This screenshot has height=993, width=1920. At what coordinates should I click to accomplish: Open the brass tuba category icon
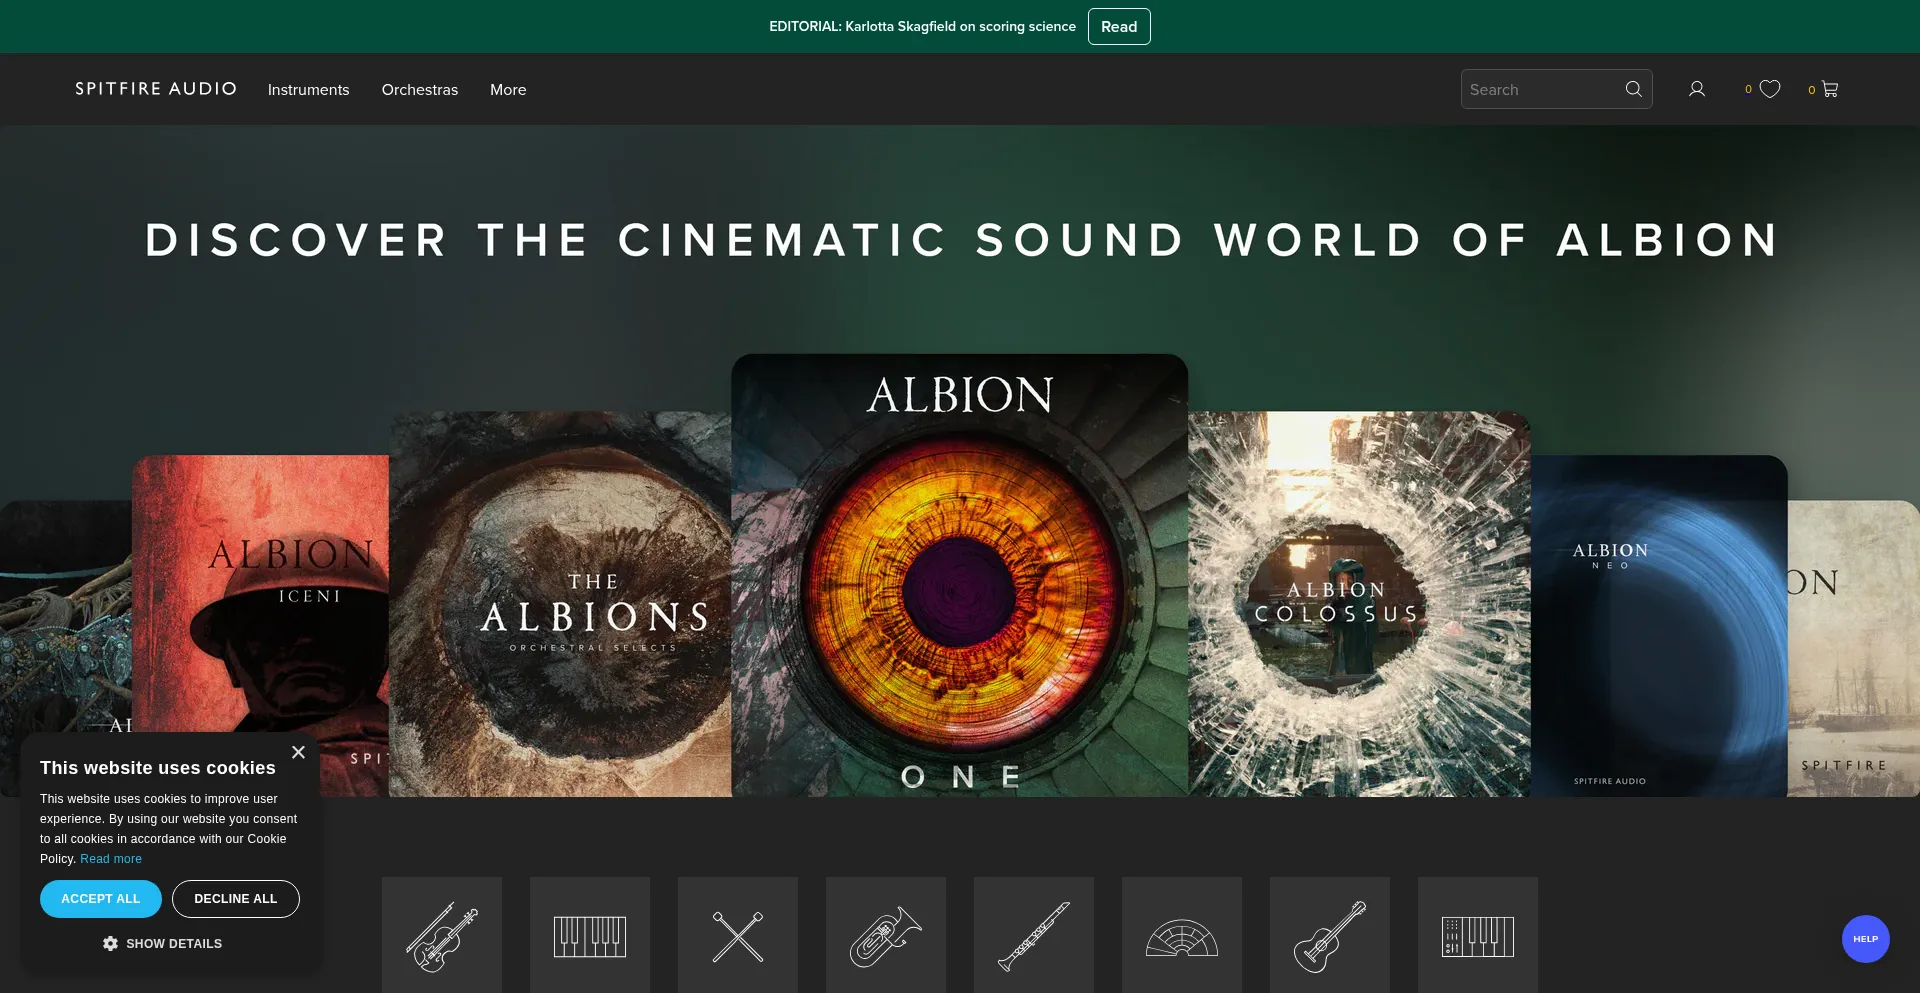click(x=886, y=935)
